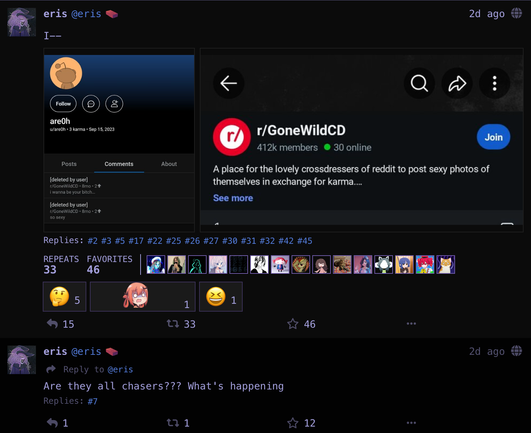This screenshot has width=531, height=433.
Task: Jump to reply #42
Action: pos(286,241)
